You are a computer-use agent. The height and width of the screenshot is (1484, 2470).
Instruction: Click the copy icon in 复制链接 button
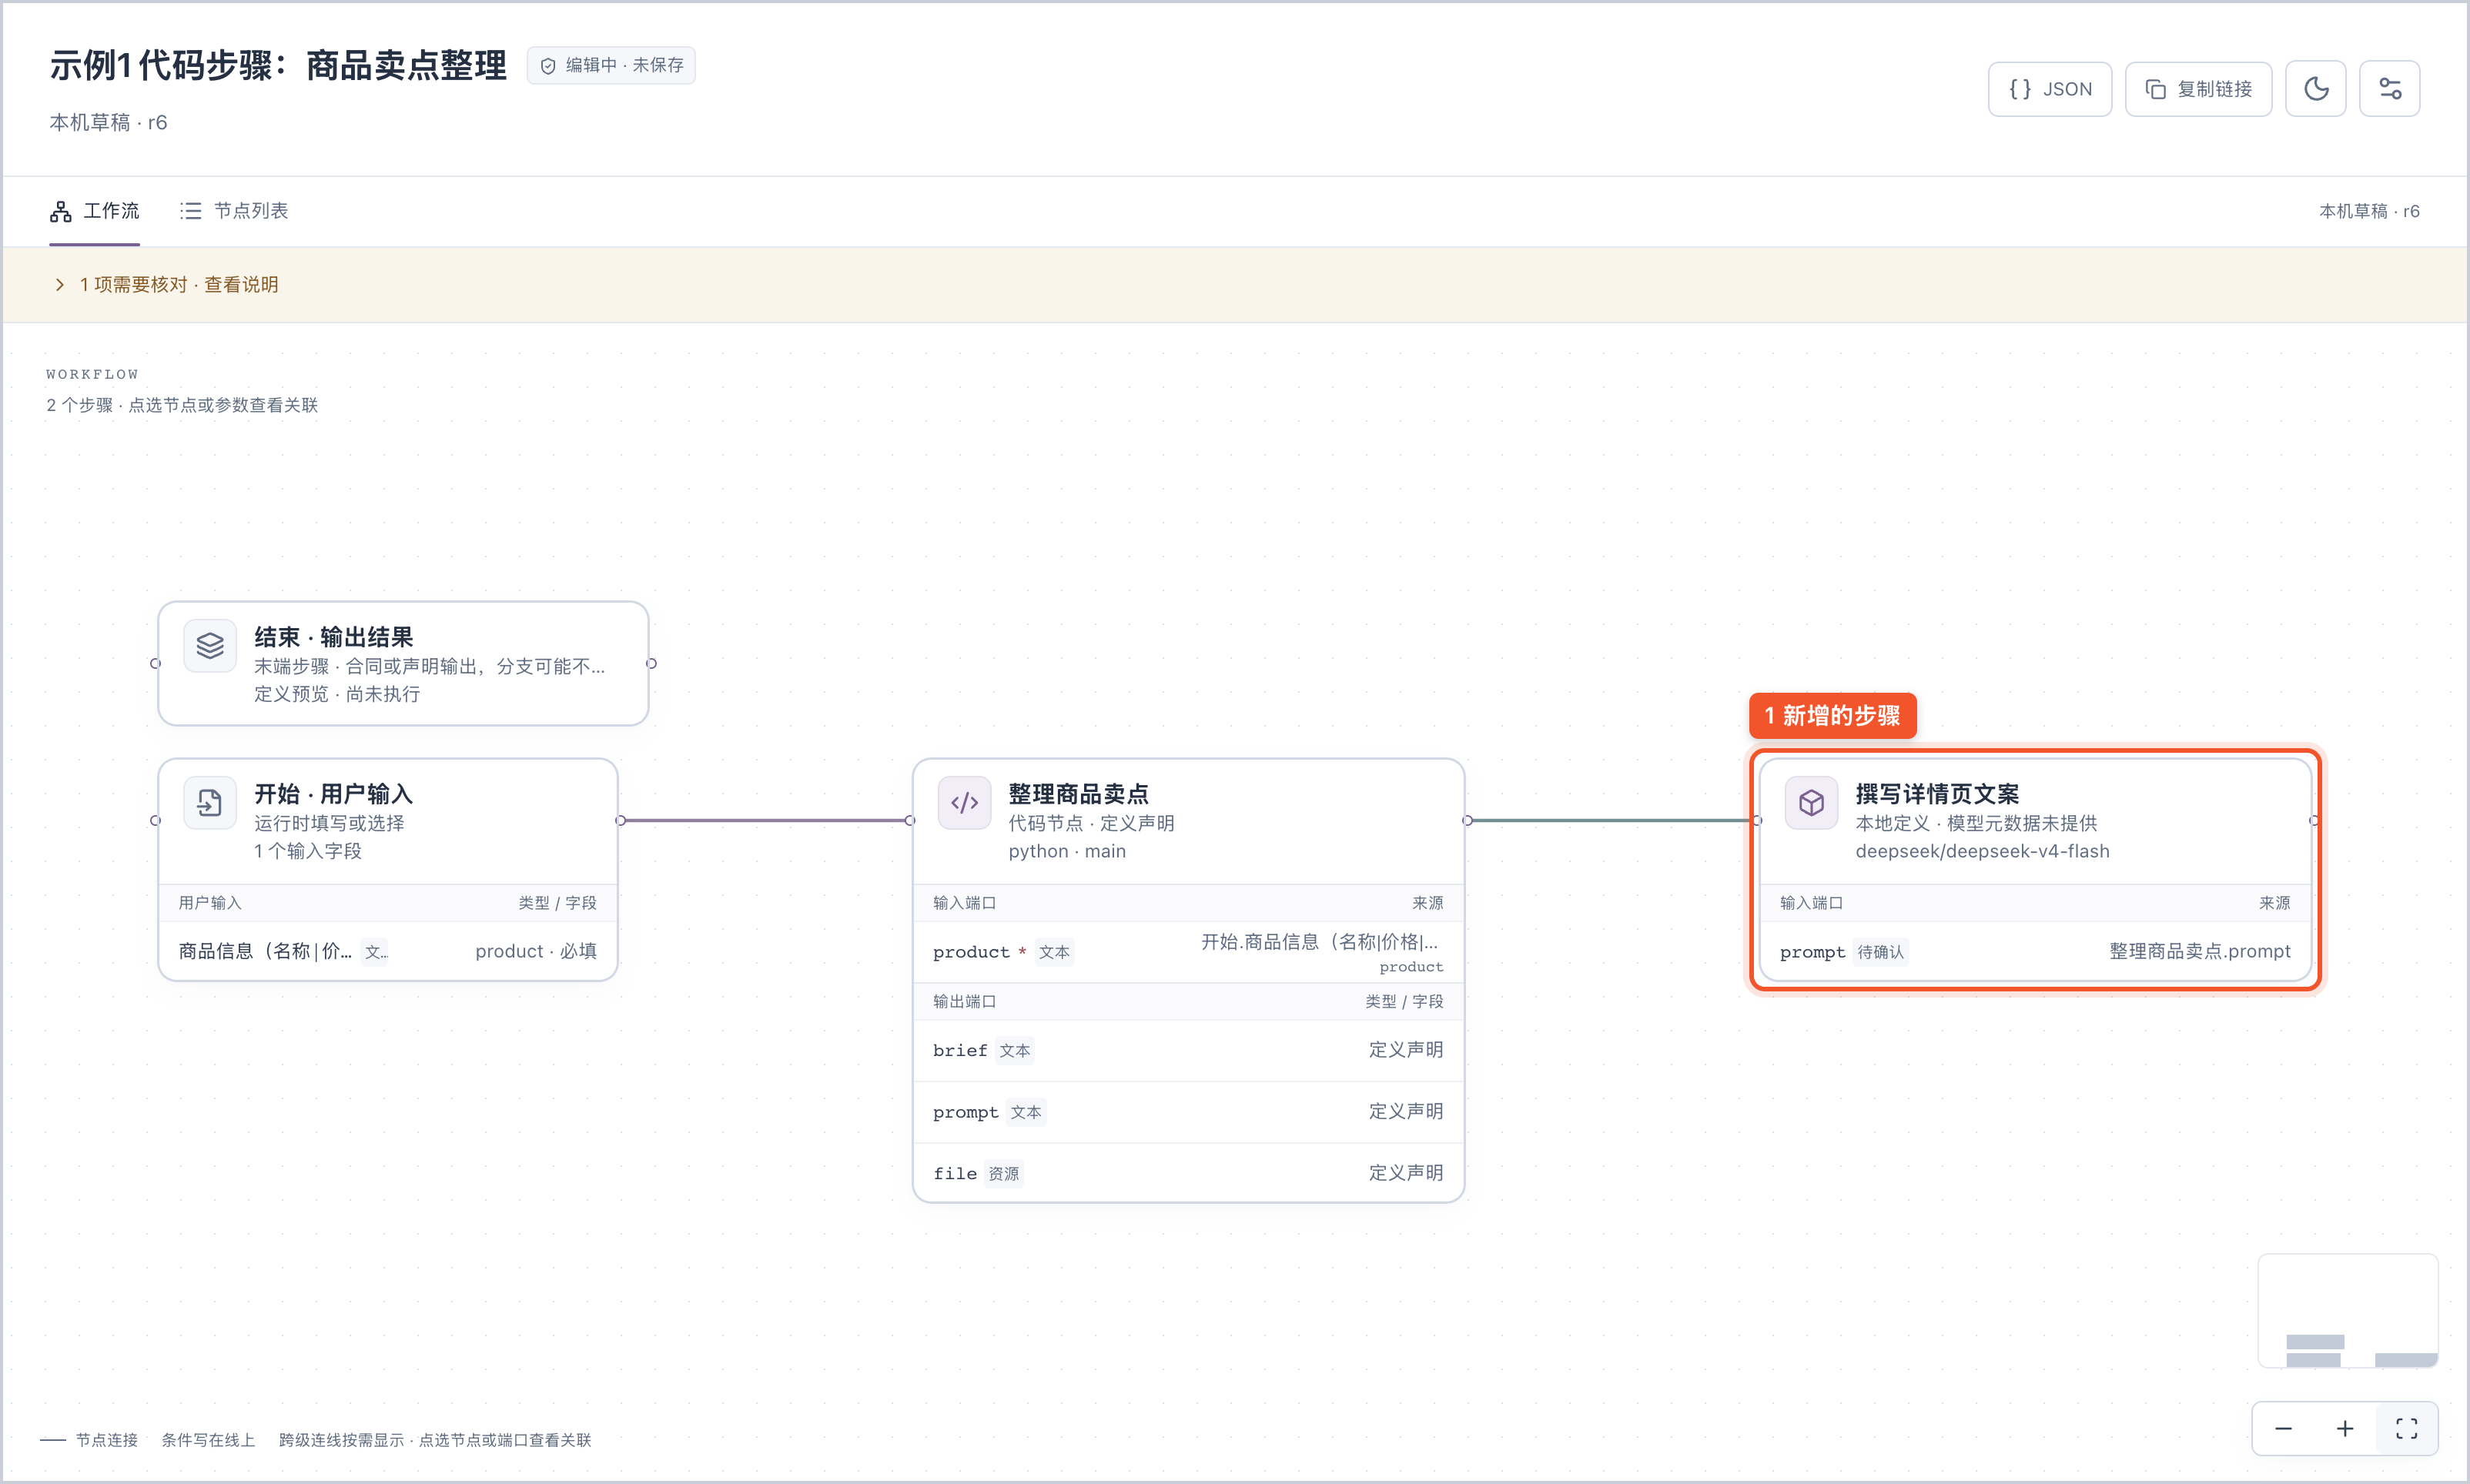pyautogui.click(x=2156, y=89)
